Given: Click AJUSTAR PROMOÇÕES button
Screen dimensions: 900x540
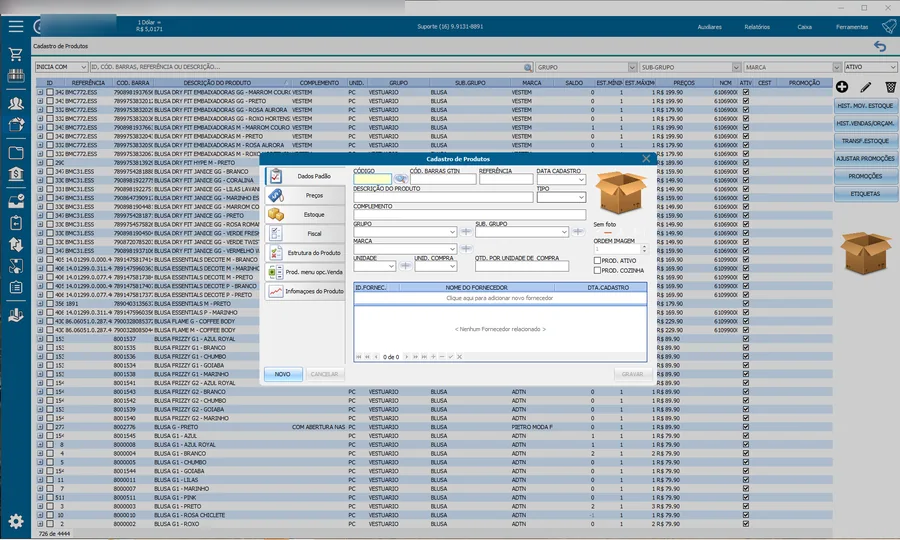Looking at the screenshot, I should (866, 158).
